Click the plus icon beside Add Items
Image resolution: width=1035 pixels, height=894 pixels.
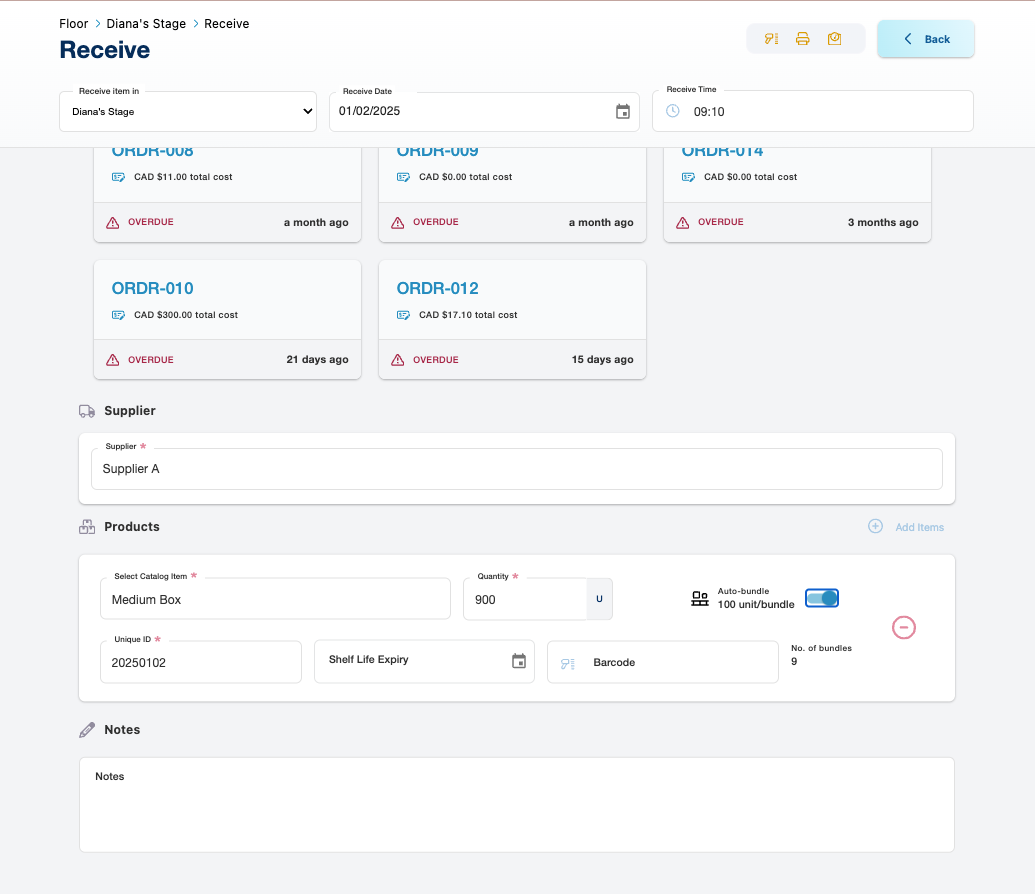point(875,526)
